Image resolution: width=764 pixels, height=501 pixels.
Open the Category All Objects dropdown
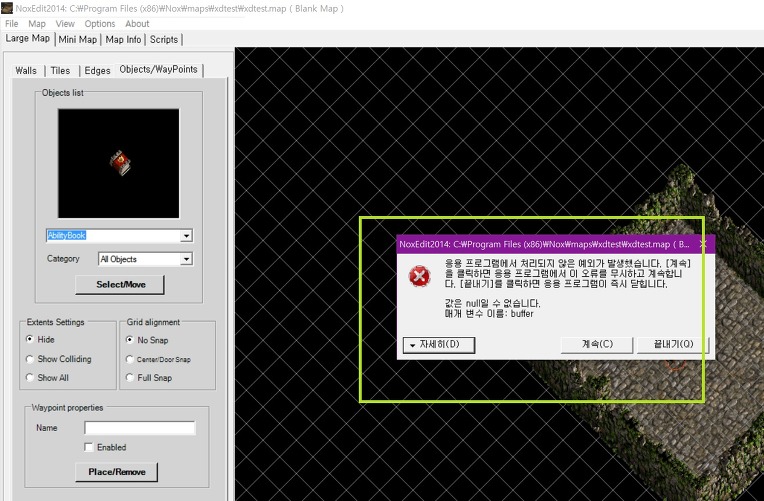(x=186, y=259)
